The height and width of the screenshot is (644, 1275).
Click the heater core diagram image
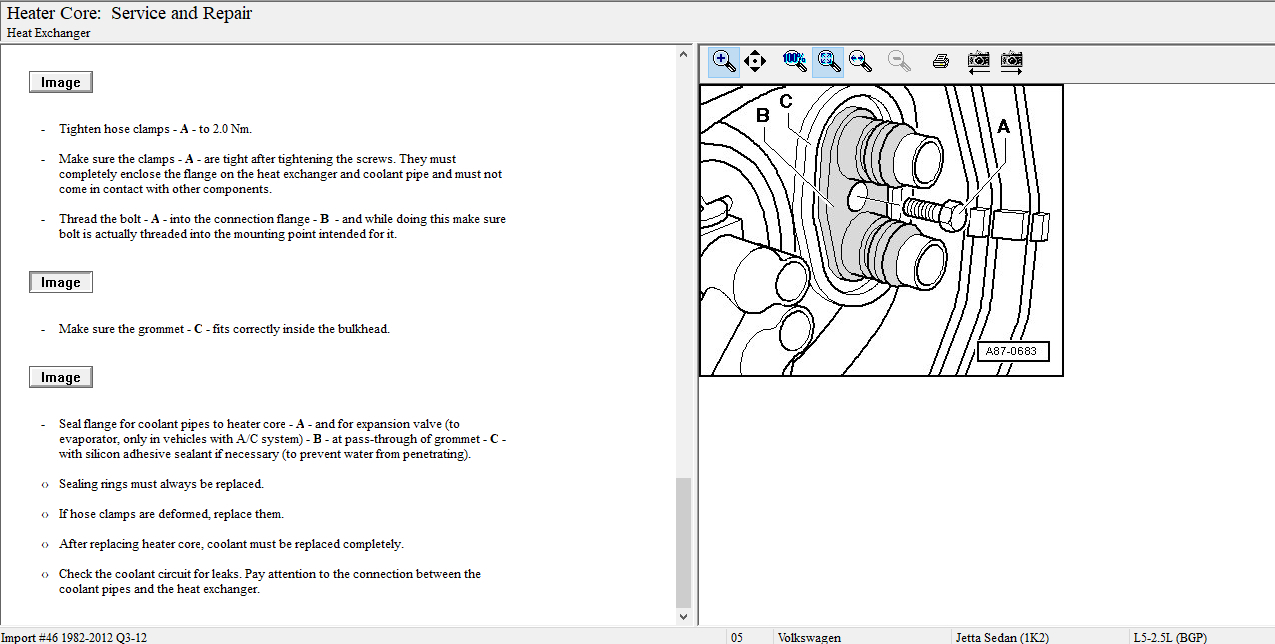881,230
